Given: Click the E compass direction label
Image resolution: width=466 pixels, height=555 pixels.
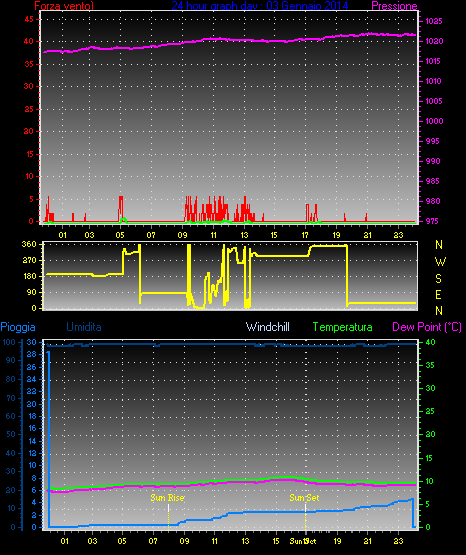Looking at the screenshot, I should pos(438,294).
